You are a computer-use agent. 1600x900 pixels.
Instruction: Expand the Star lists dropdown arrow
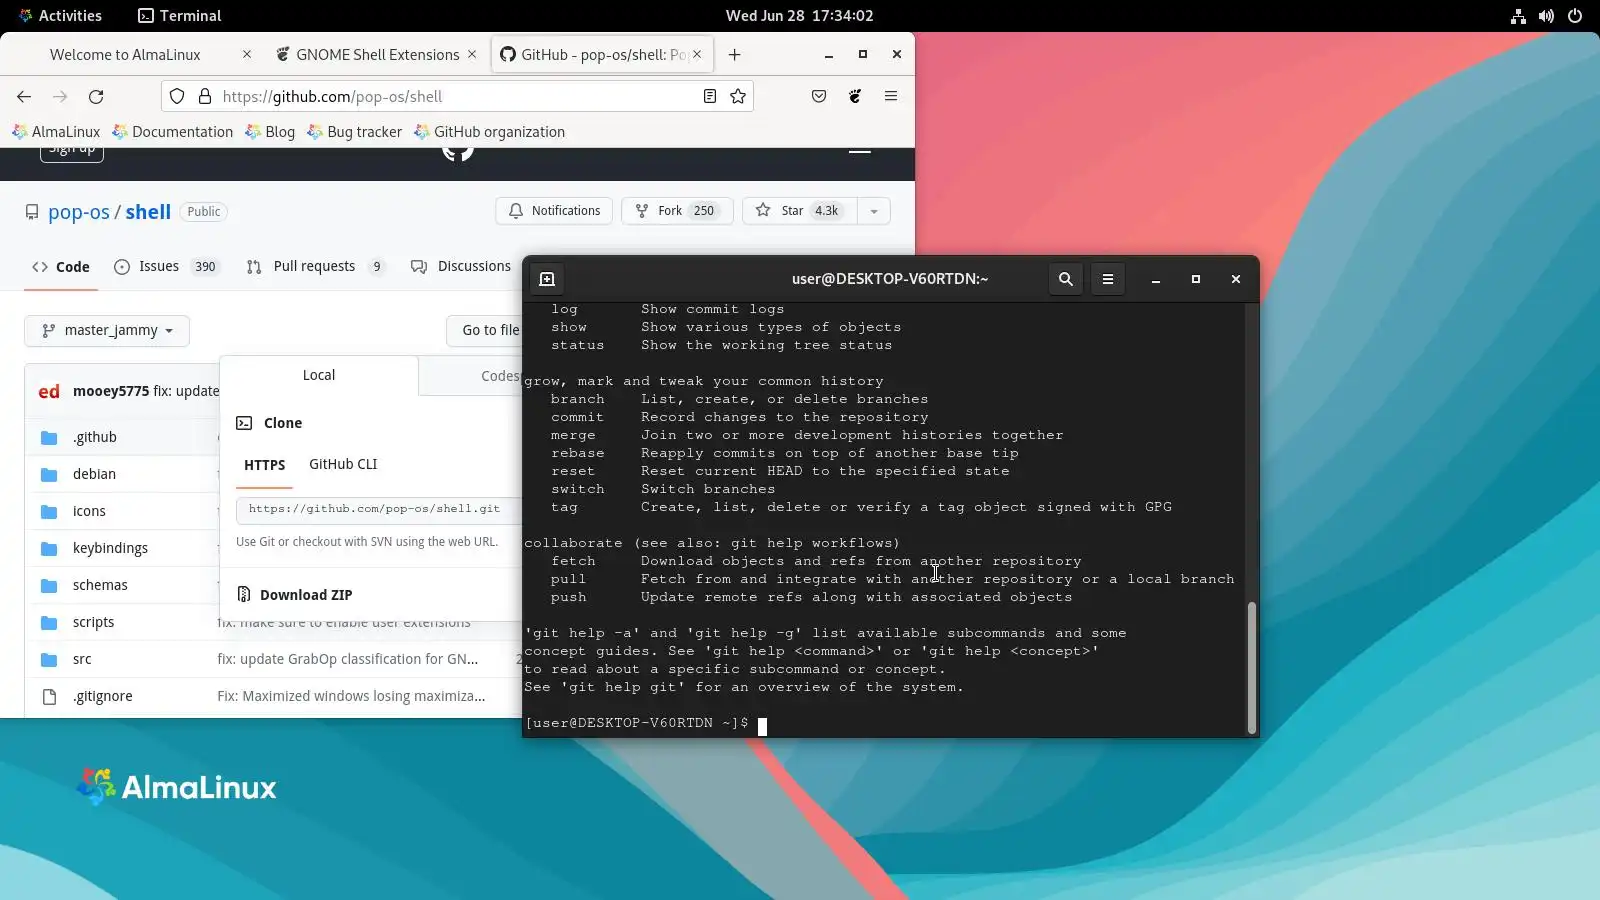click(874, 211)
